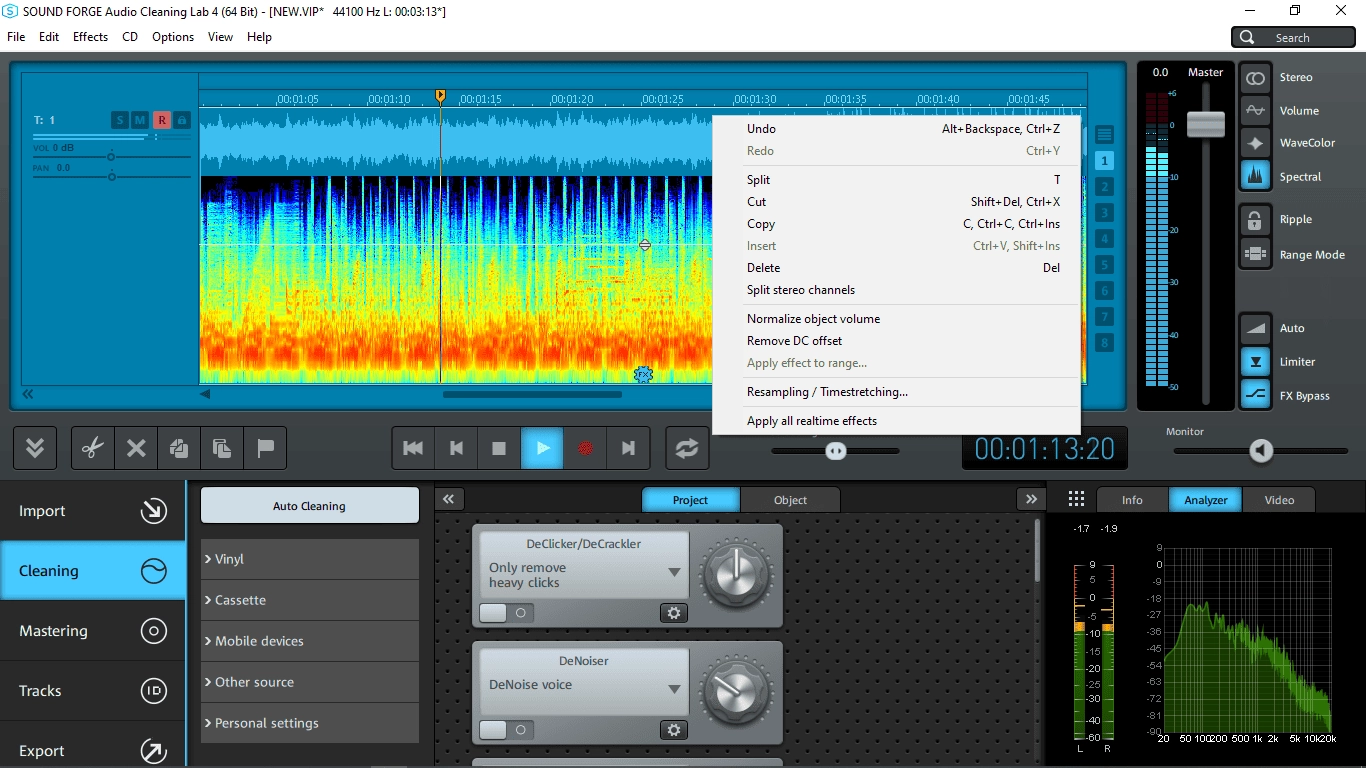The width and height of the screenshot is (1366, 768).
Task: Choose Remove DC offset
Action: pyautogui.click(x=896, y=341)
